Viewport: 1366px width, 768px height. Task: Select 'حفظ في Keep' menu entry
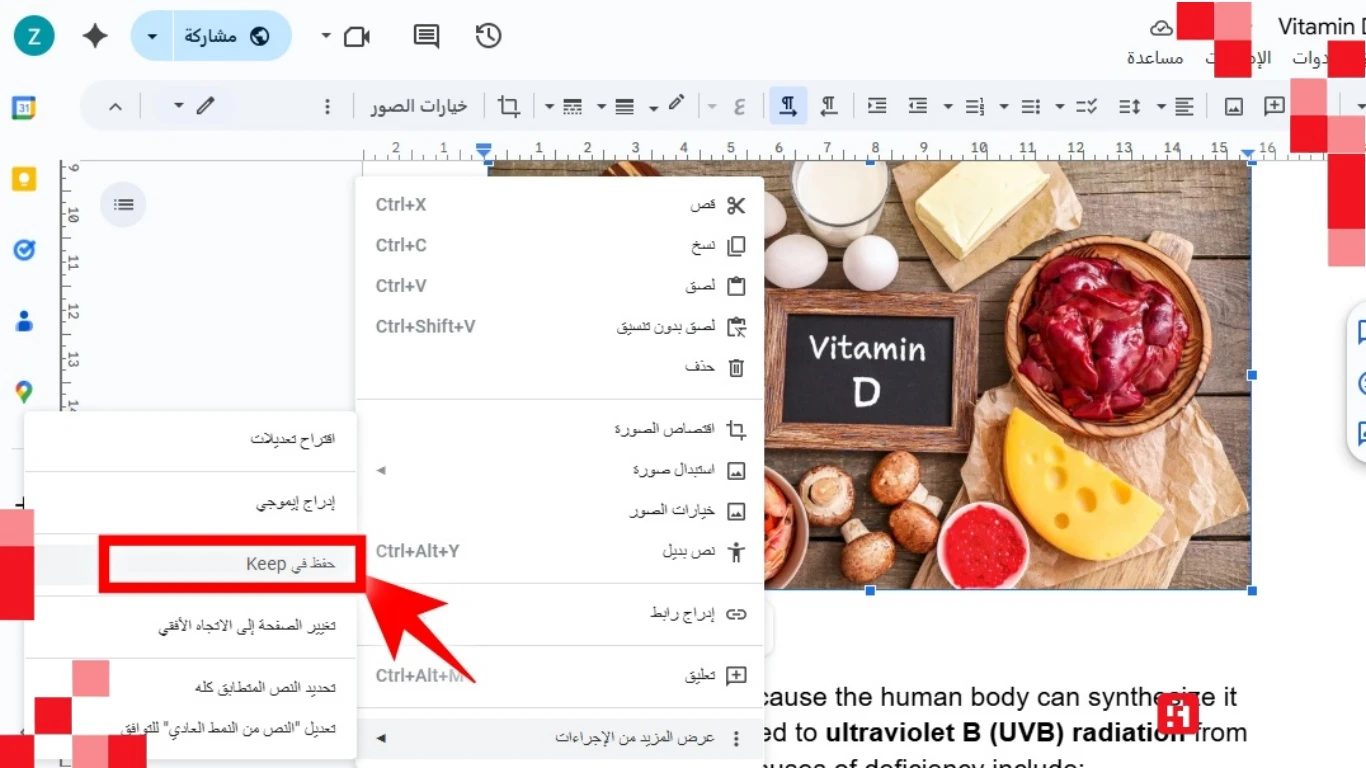pos(232,564)
